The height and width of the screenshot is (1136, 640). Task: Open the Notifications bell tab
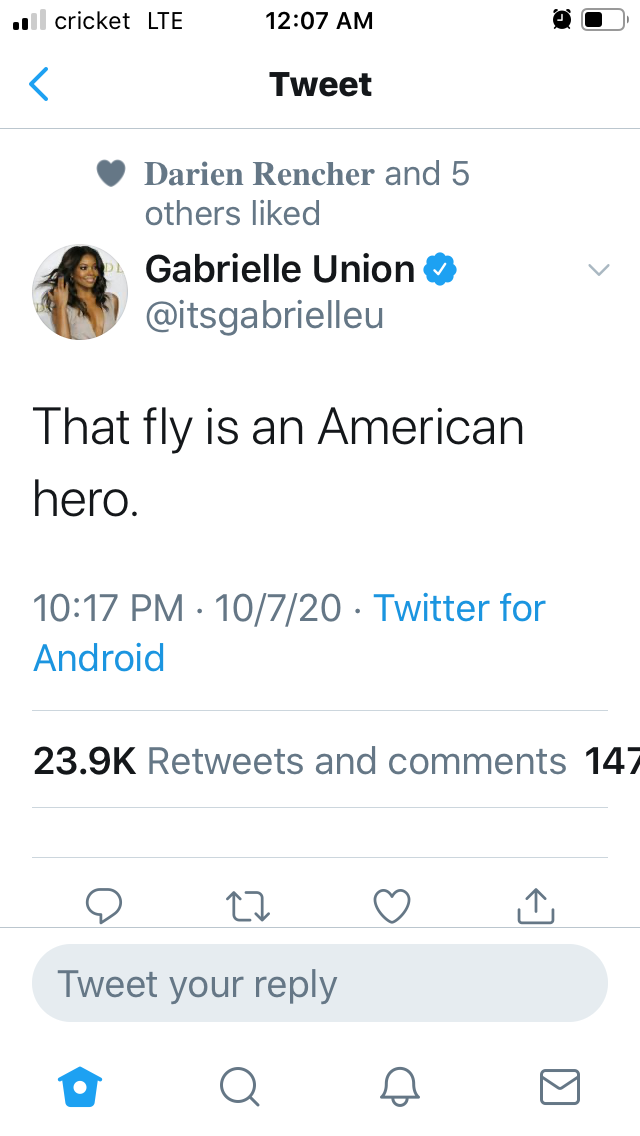pos(399,1086)
